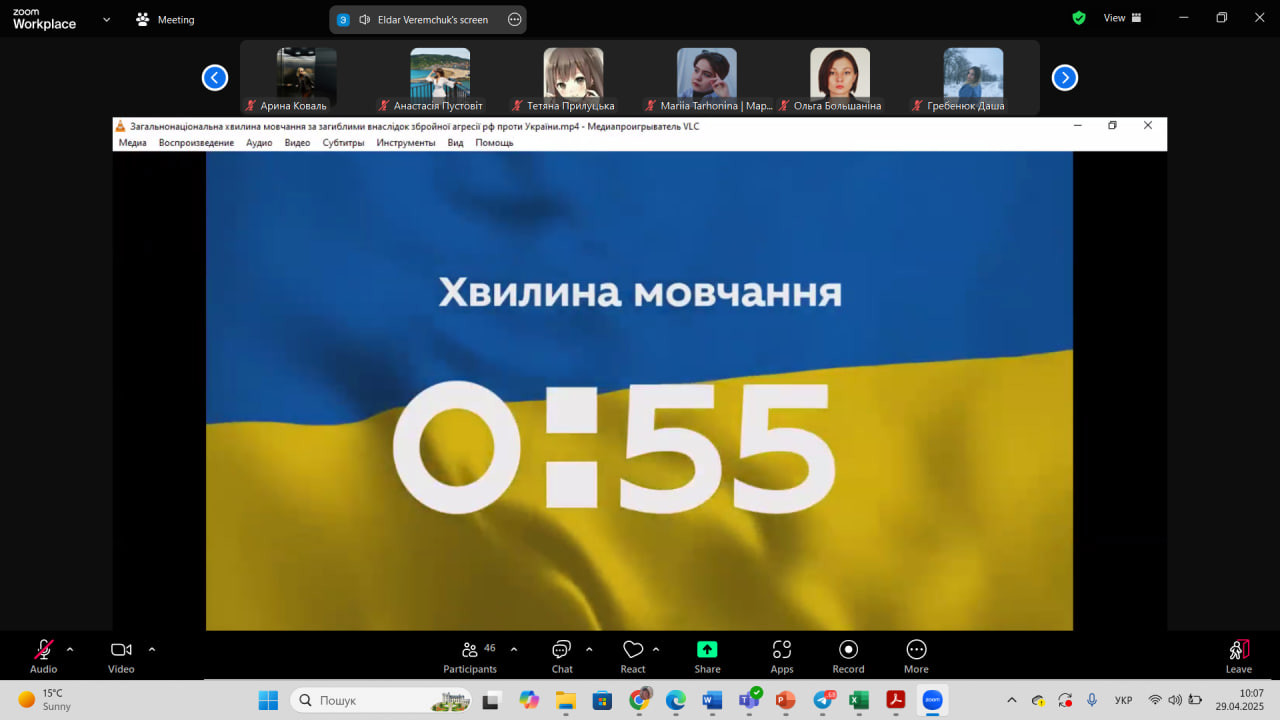
Task: Expand the arrow next to Participants
Action: pos(514,649)
